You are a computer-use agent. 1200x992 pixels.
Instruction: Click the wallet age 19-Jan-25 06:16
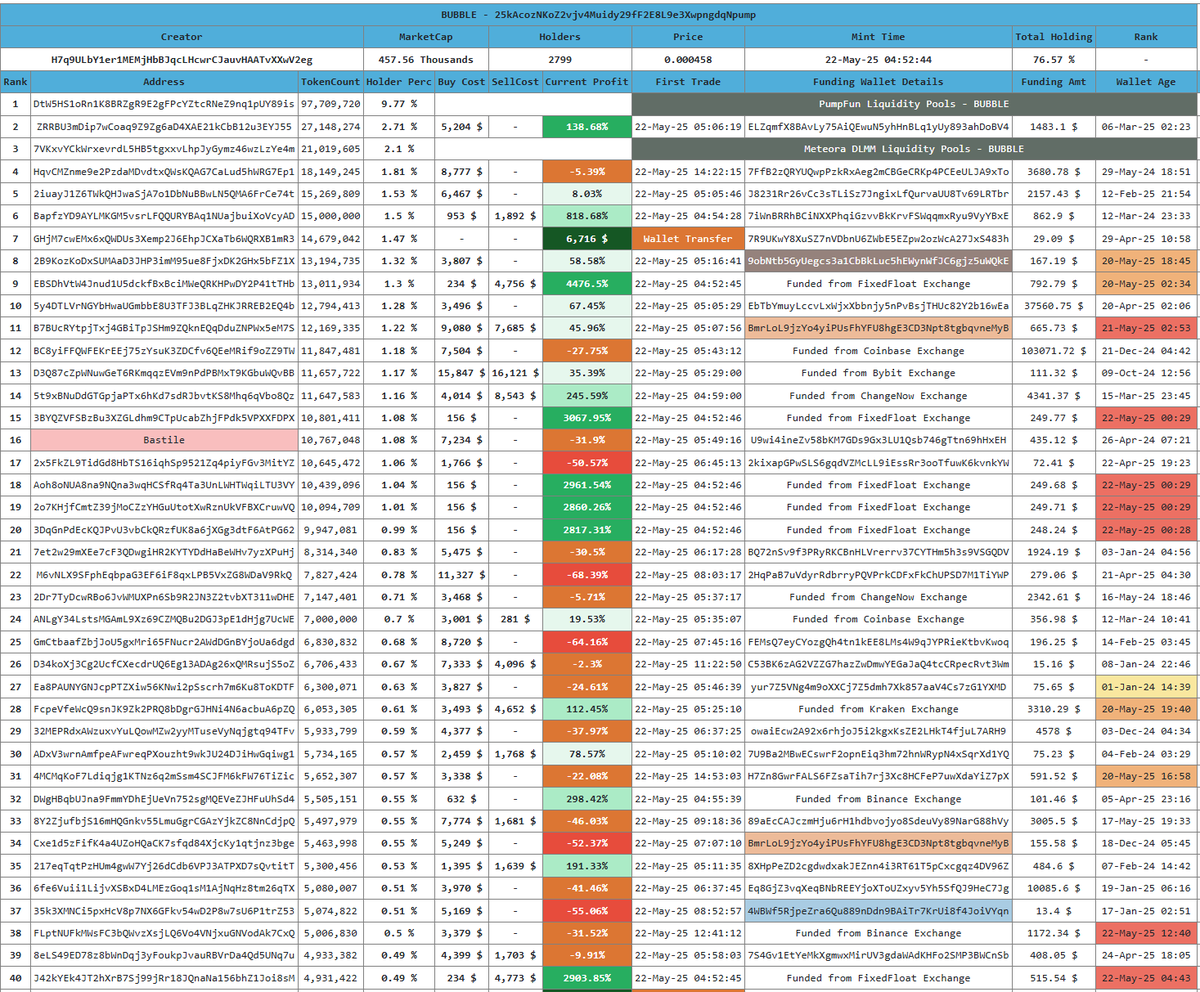pyautogui.click(x=1147, y=888)
